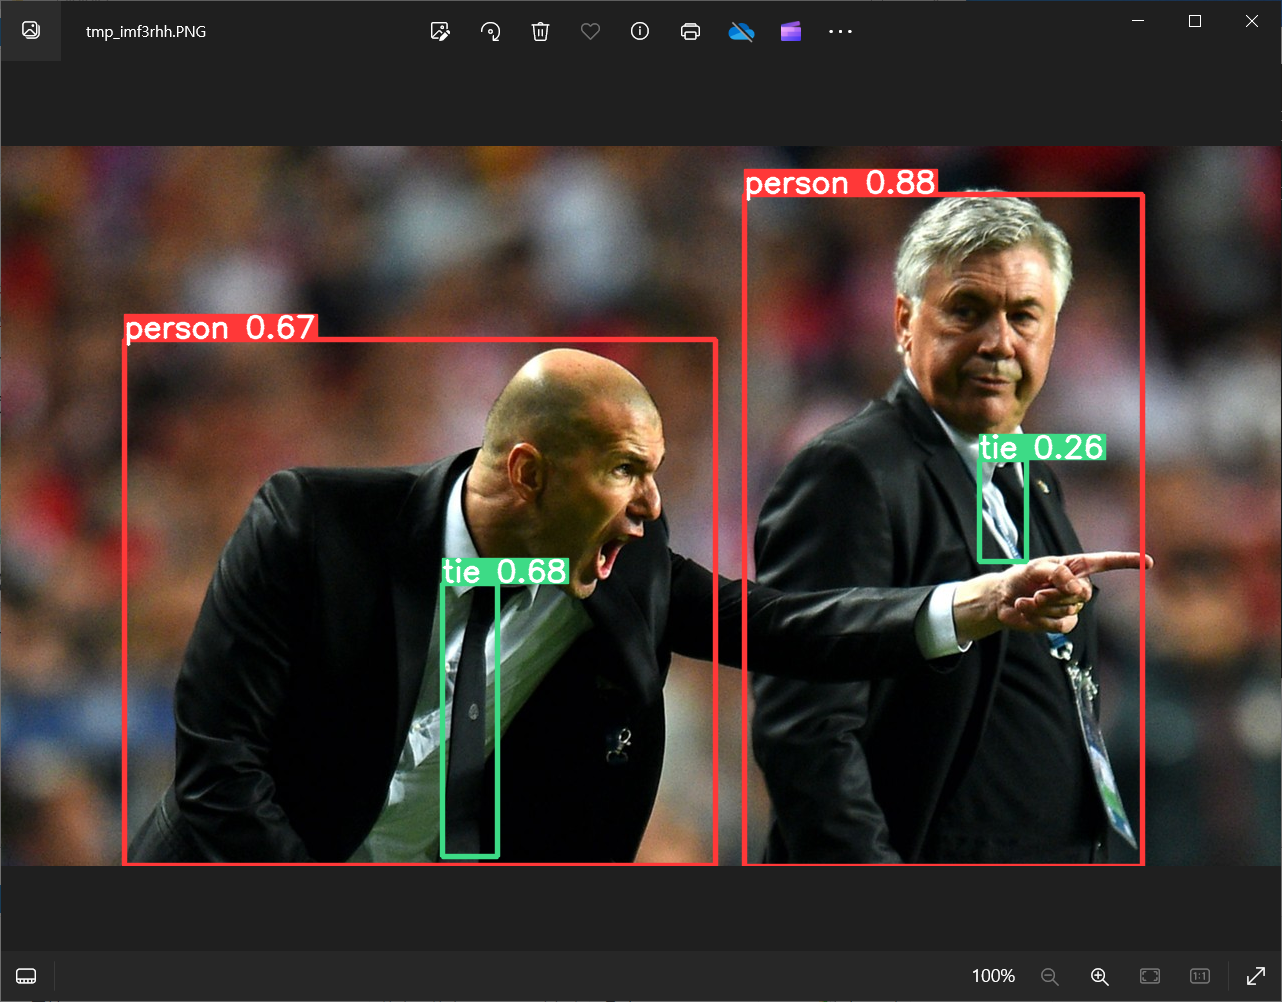Zoom out with the minus magnifier

(x=1049, y=976)
